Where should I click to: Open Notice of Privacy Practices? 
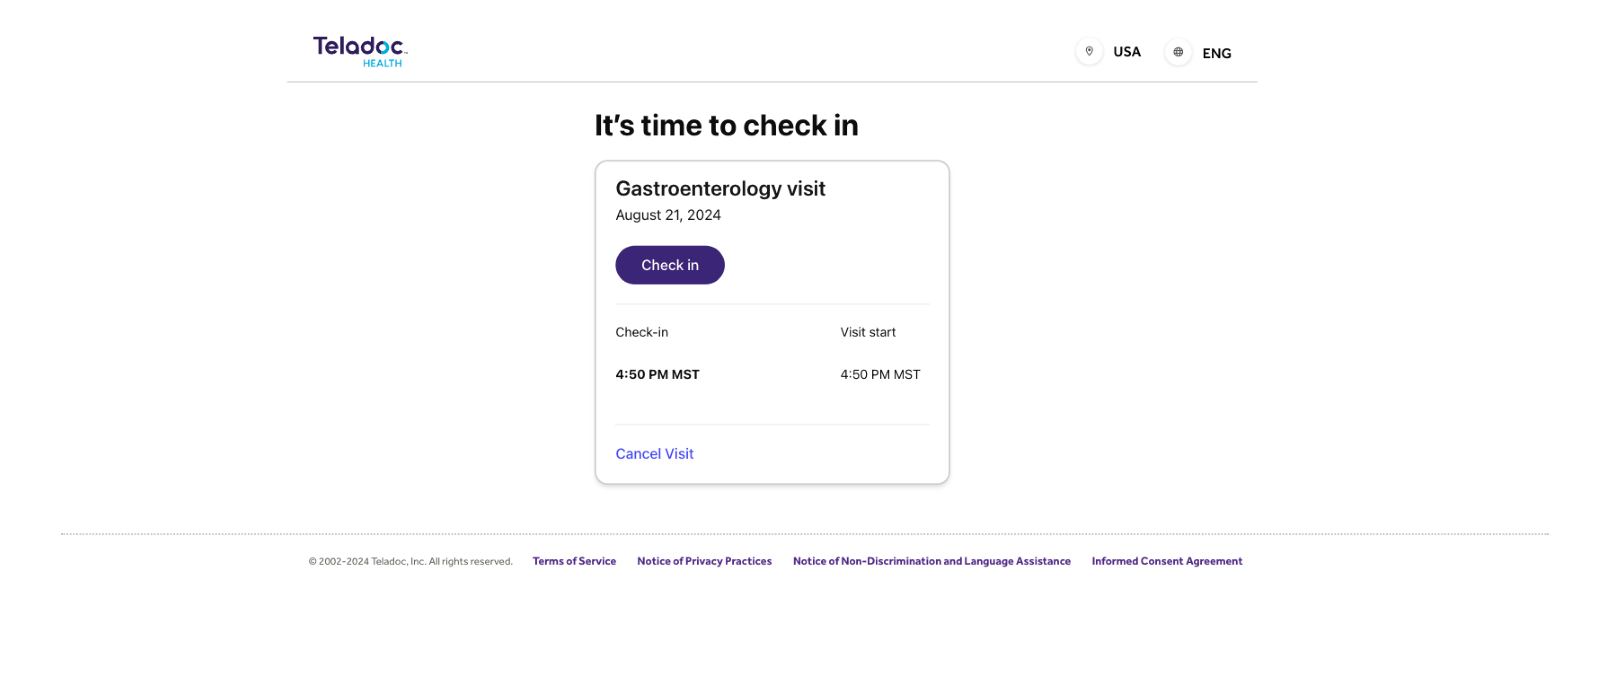(x=704, y=561)
